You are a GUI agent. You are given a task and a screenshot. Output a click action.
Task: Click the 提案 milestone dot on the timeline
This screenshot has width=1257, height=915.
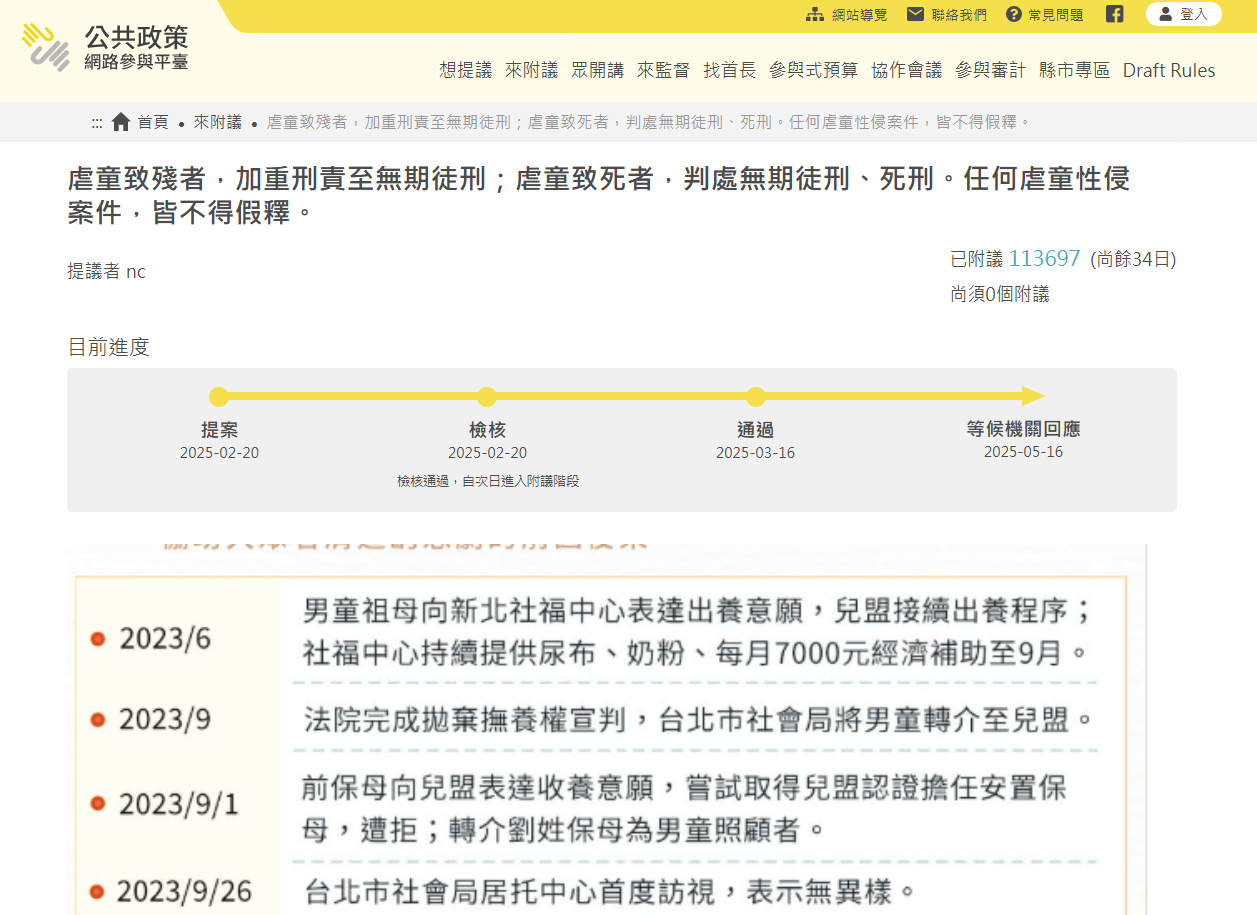point(219,397)
